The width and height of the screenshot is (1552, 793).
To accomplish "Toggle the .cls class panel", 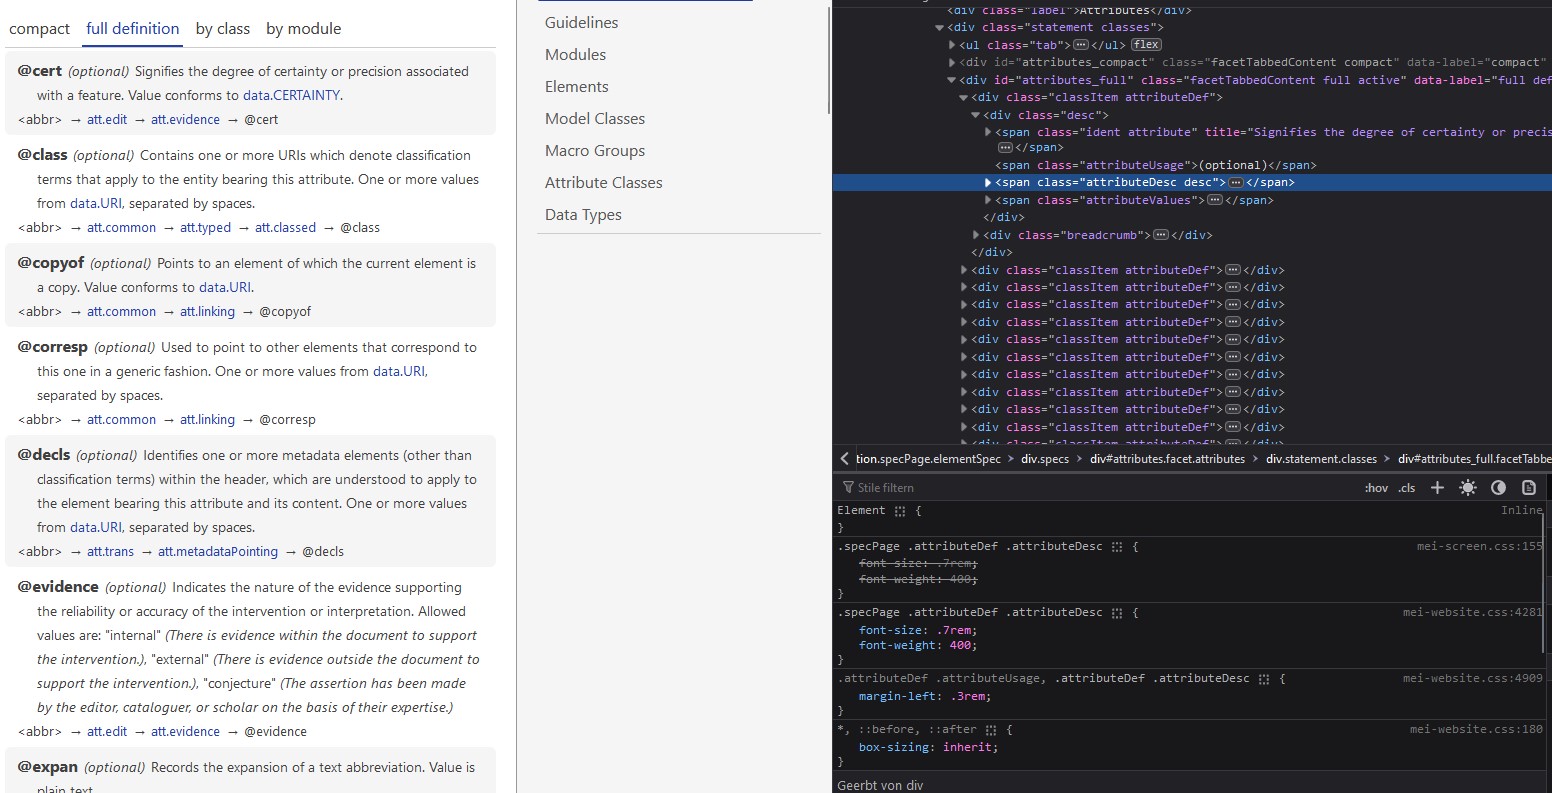I will pos(1407,488).
